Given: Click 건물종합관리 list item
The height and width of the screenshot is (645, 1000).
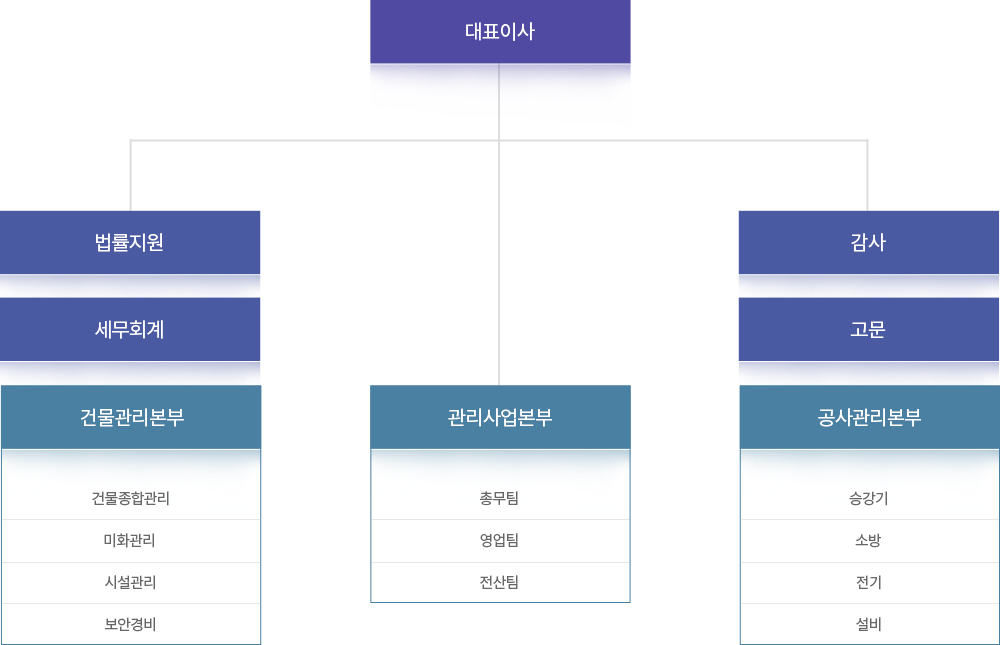Looking at the screenshot, I should (131, 498).
